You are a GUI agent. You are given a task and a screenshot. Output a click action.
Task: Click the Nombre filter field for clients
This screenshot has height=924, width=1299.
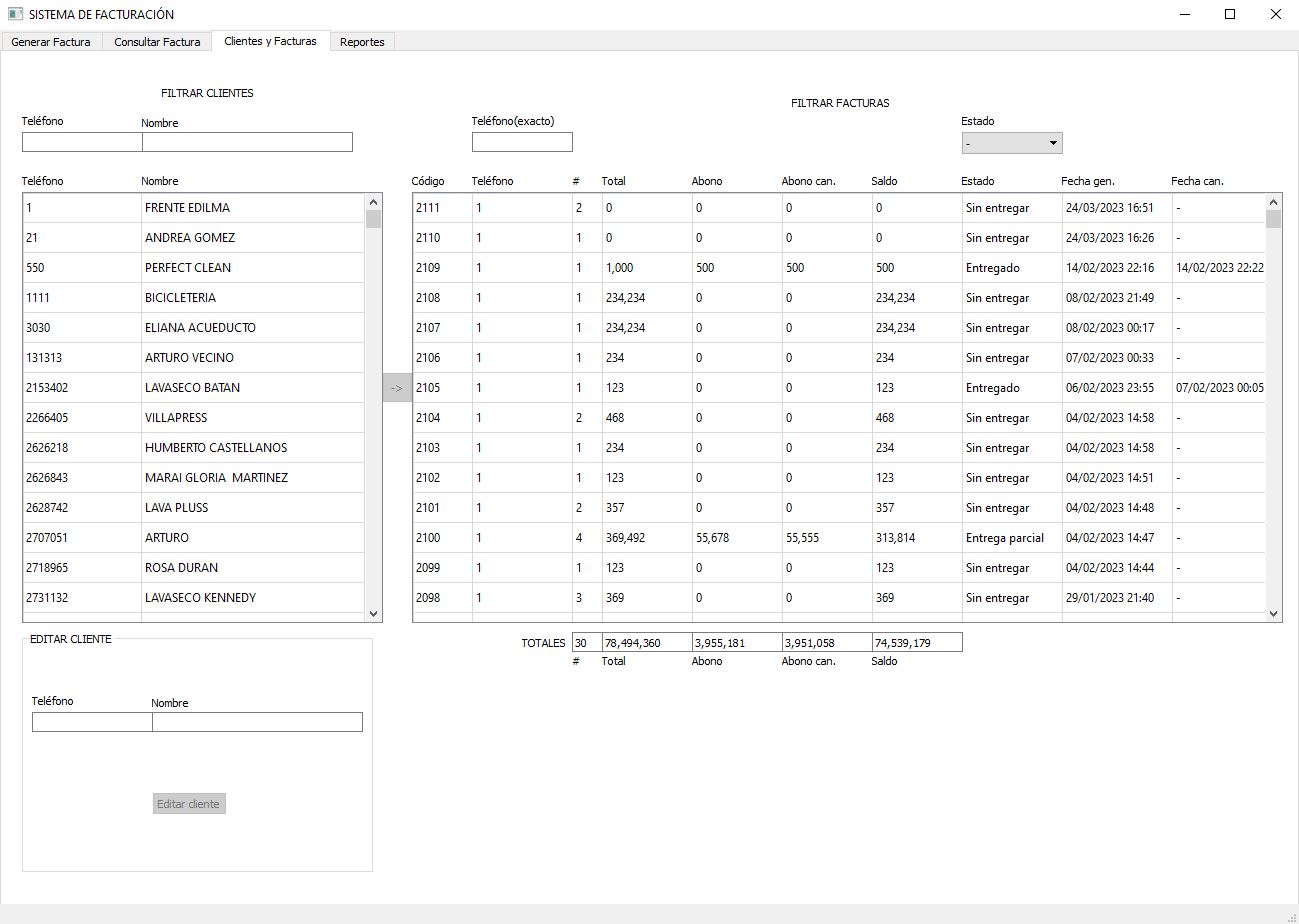(x=247, y=142)
